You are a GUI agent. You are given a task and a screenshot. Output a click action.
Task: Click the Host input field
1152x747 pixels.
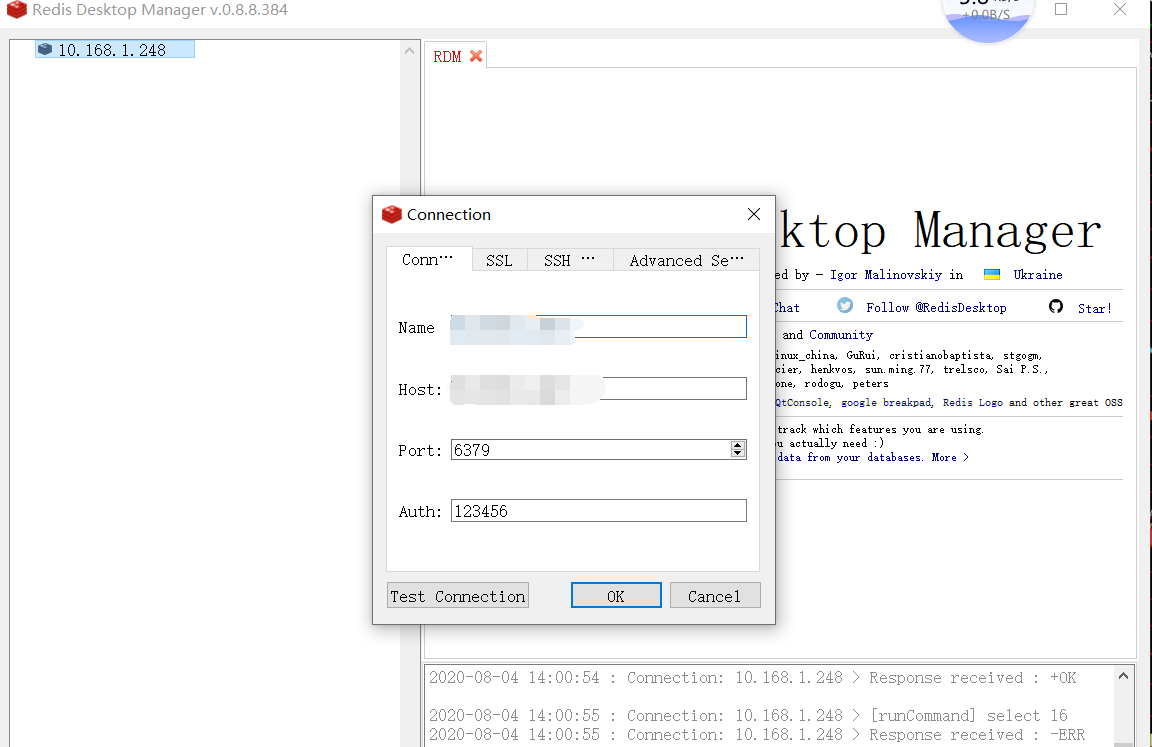pos(598,389)
